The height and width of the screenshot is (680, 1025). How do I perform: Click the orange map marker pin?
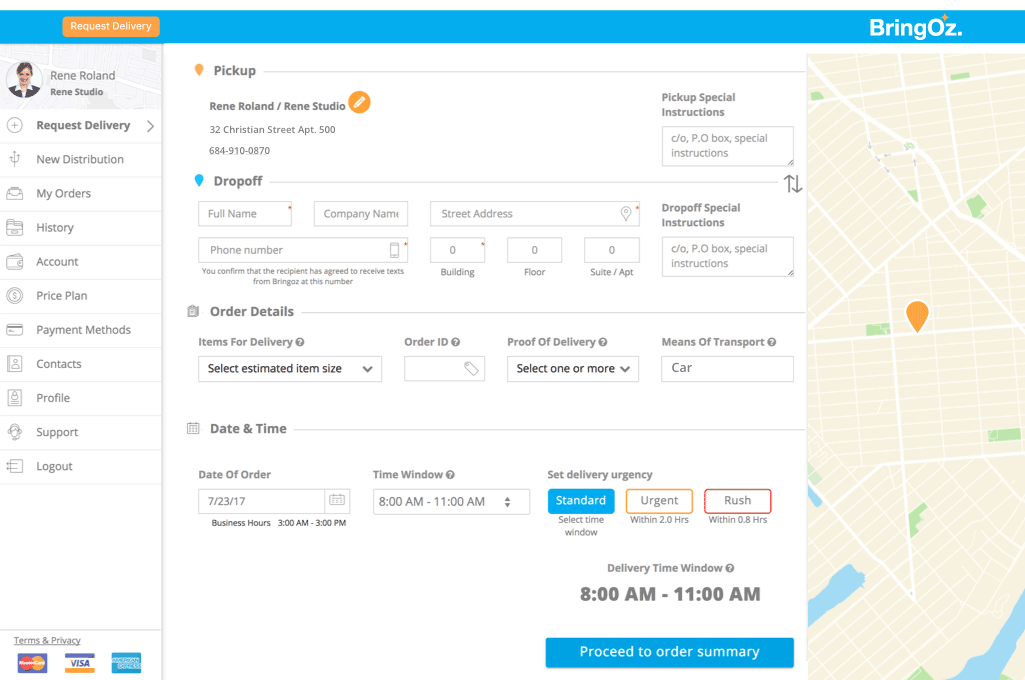tap(916, 314)
